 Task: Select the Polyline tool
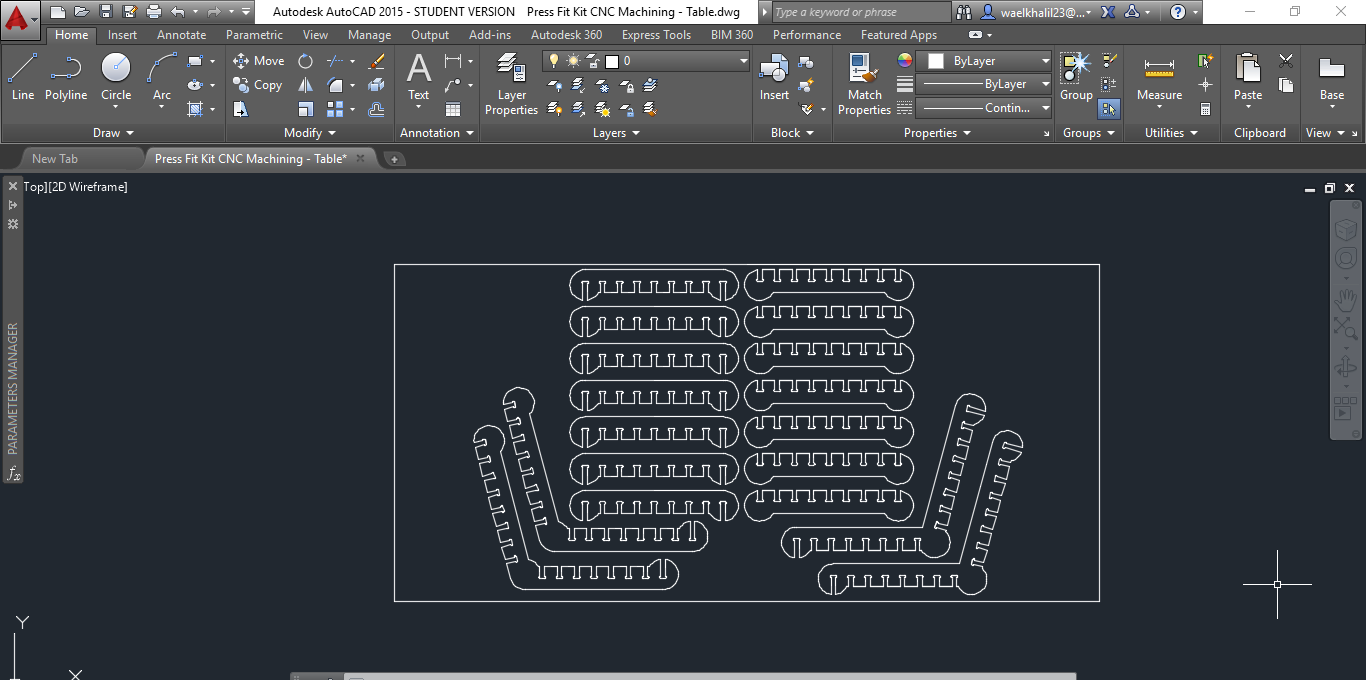pos(66,77)
